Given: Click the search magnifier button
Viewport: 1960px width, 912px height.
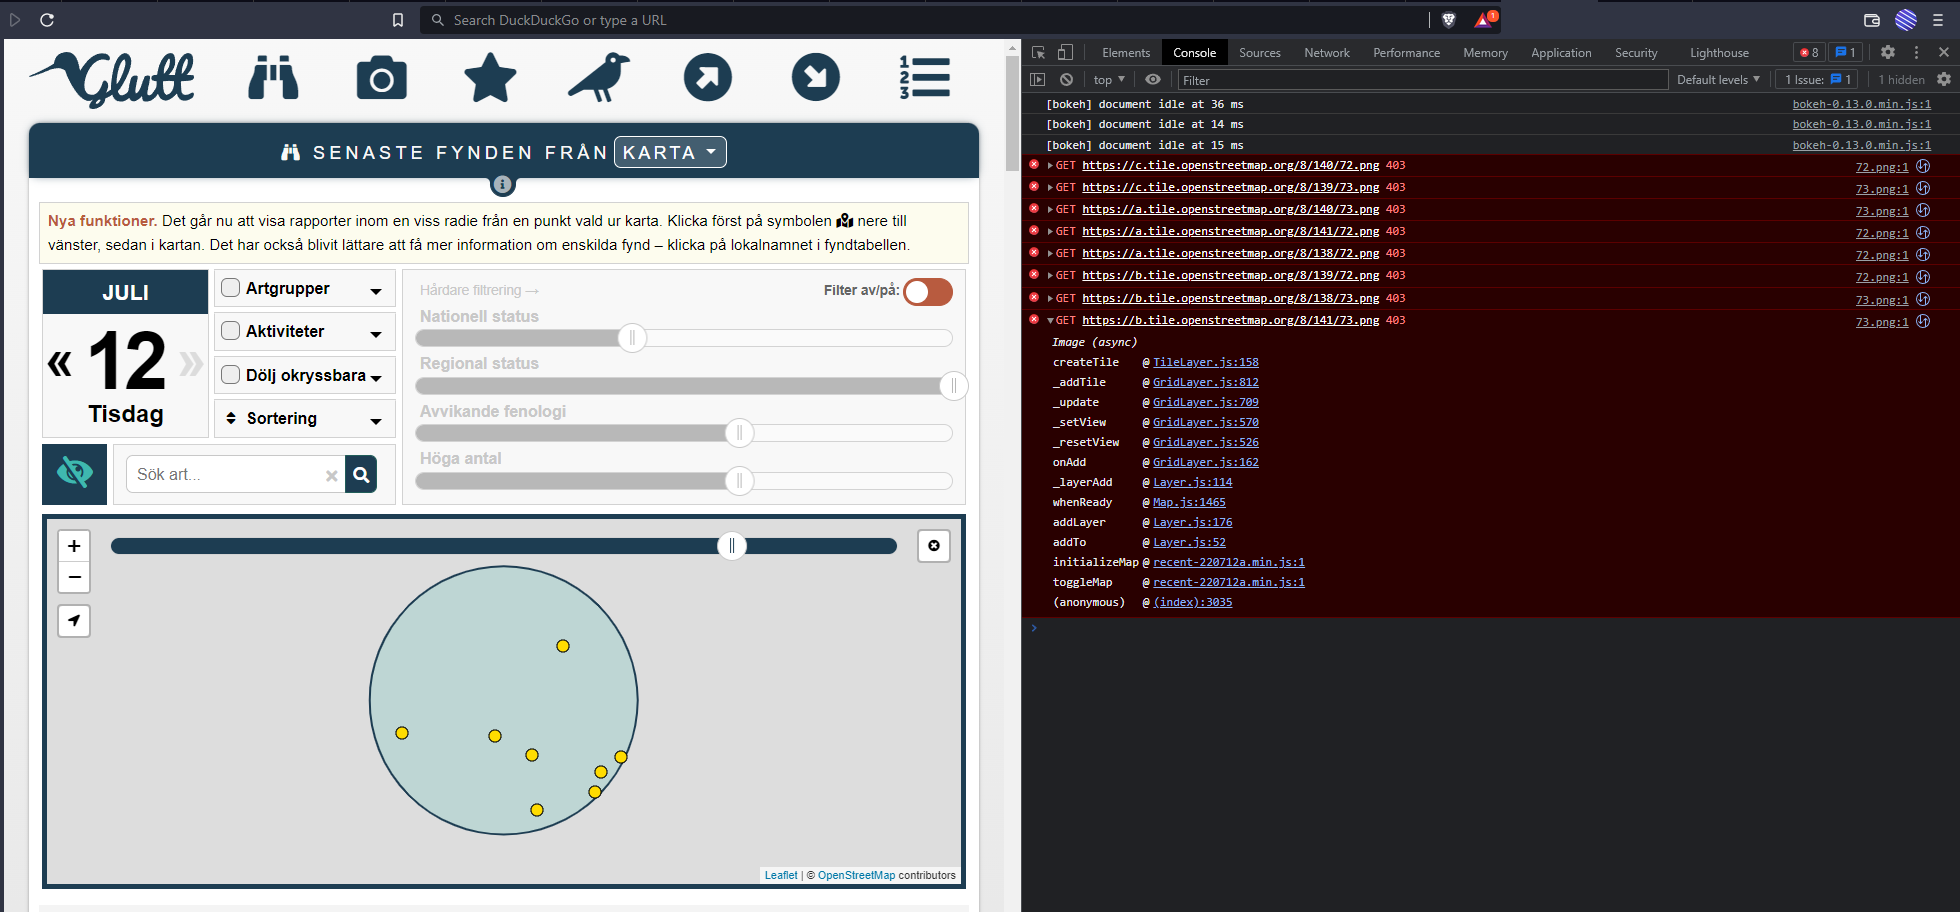Looking at the screenshot, I should (x=361, y=475).
